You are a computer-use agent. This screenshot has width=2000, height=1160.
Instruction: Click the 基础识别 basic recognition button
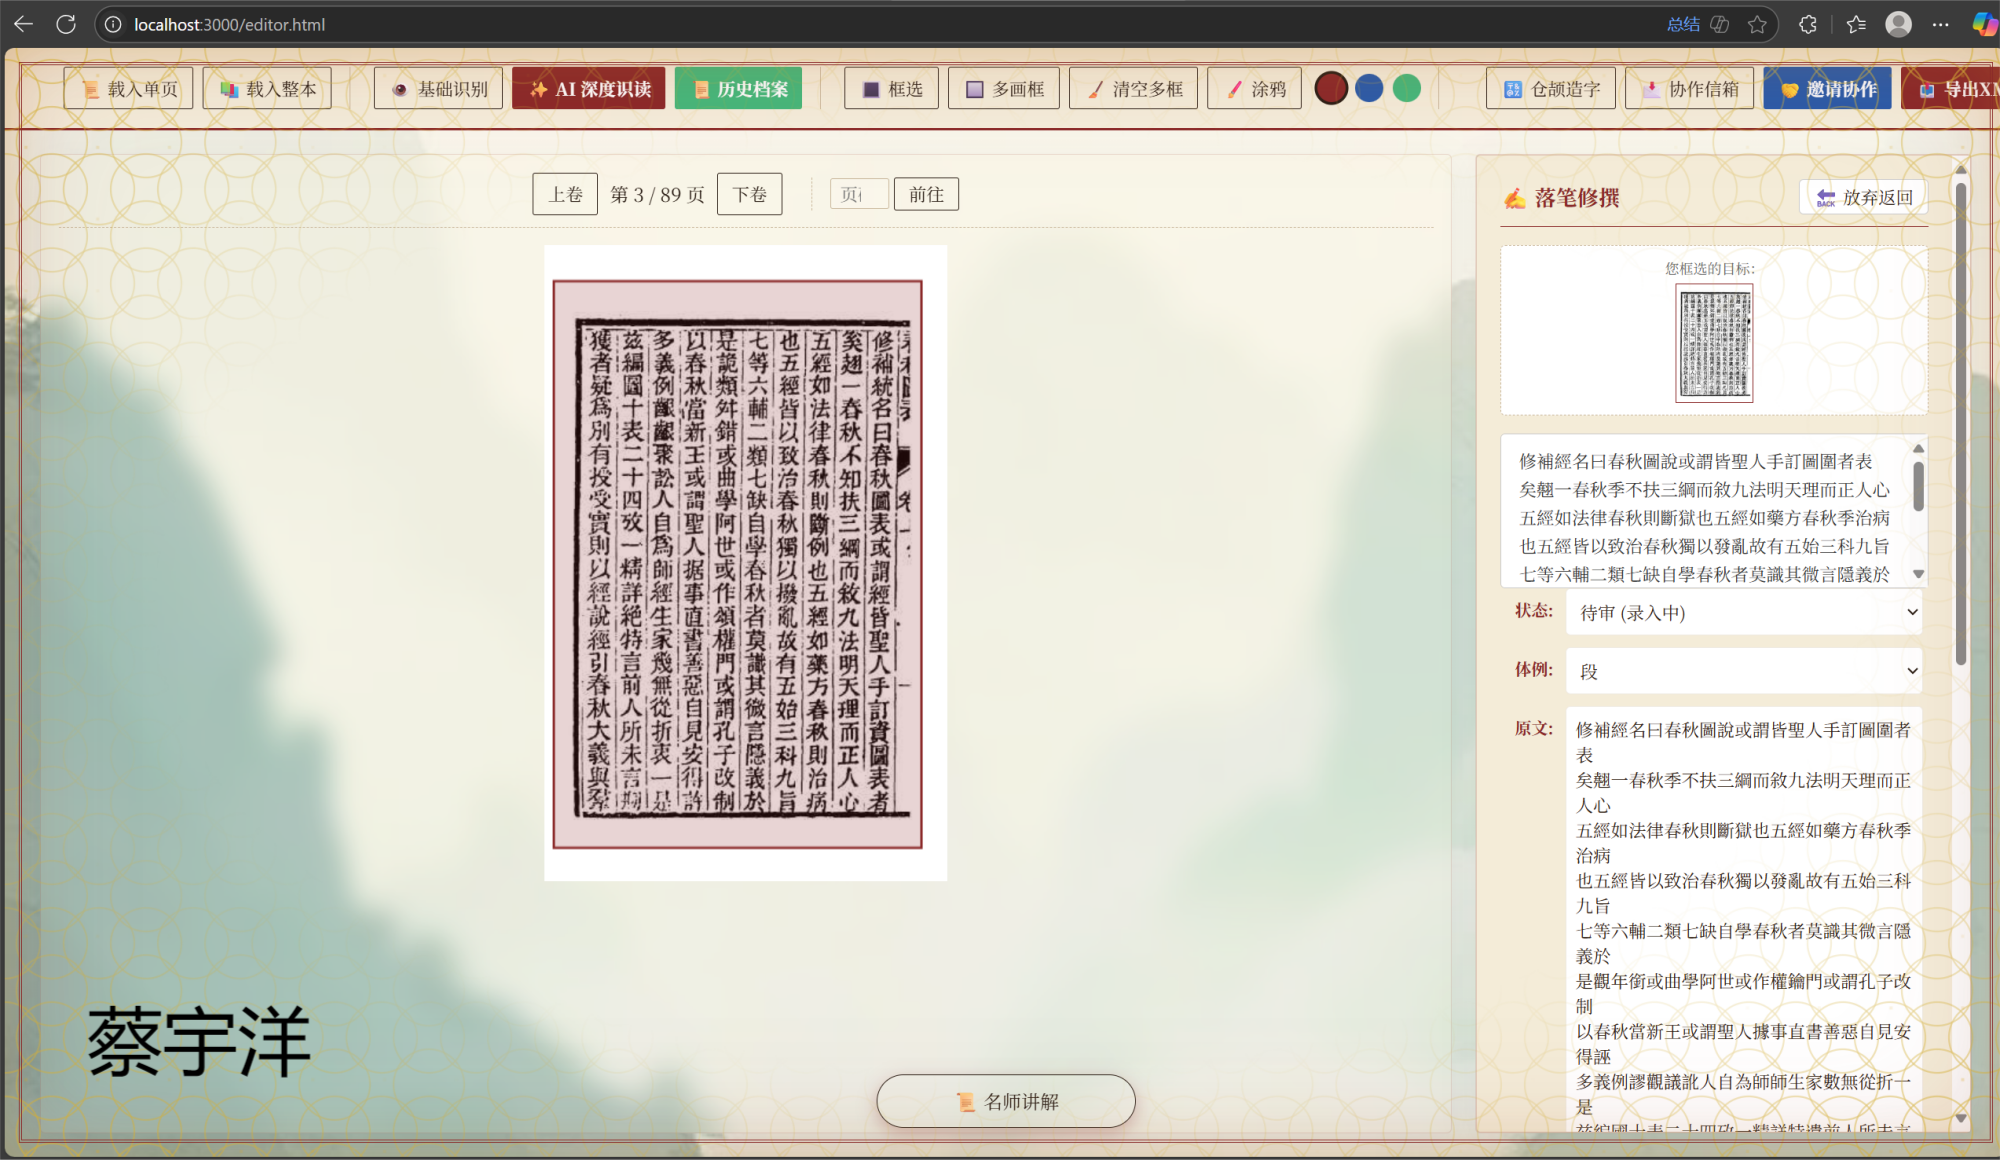pos(438,89)
